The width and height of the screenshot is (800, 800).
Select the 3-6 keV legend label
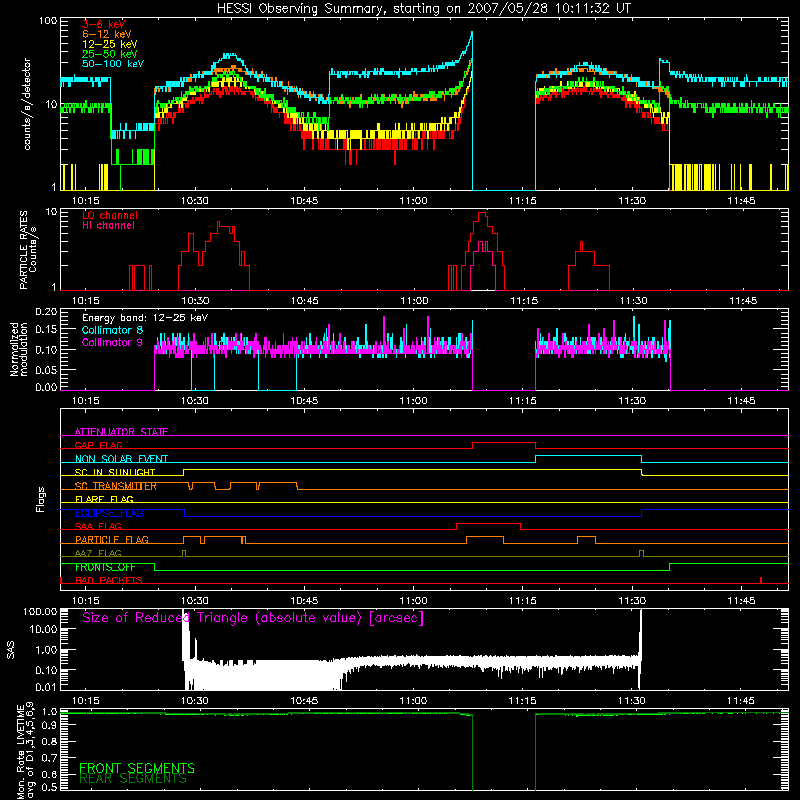[x=103, y=24]
